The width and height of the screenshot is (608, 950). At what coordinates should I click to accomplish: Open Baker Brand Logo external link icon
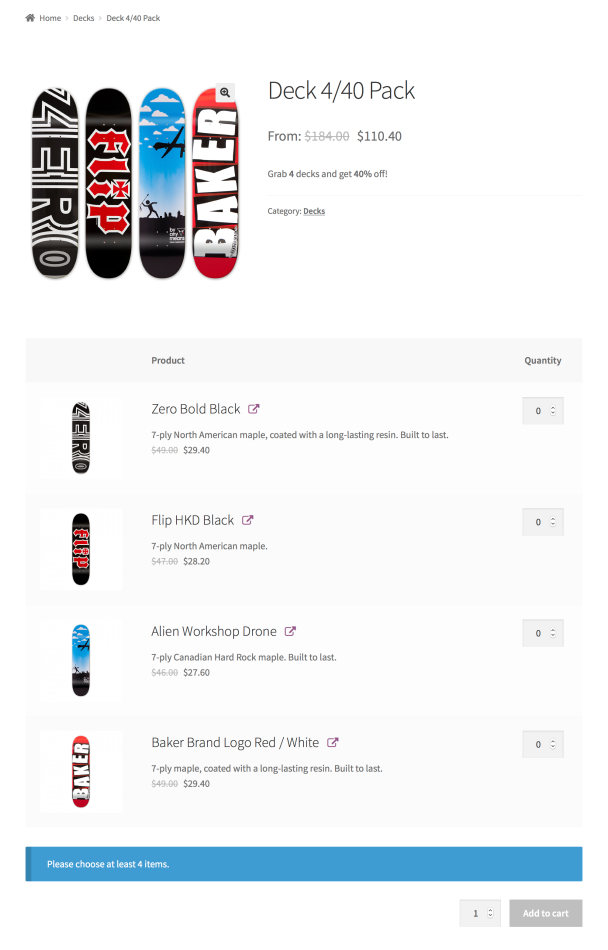click(x=332, y=742)
